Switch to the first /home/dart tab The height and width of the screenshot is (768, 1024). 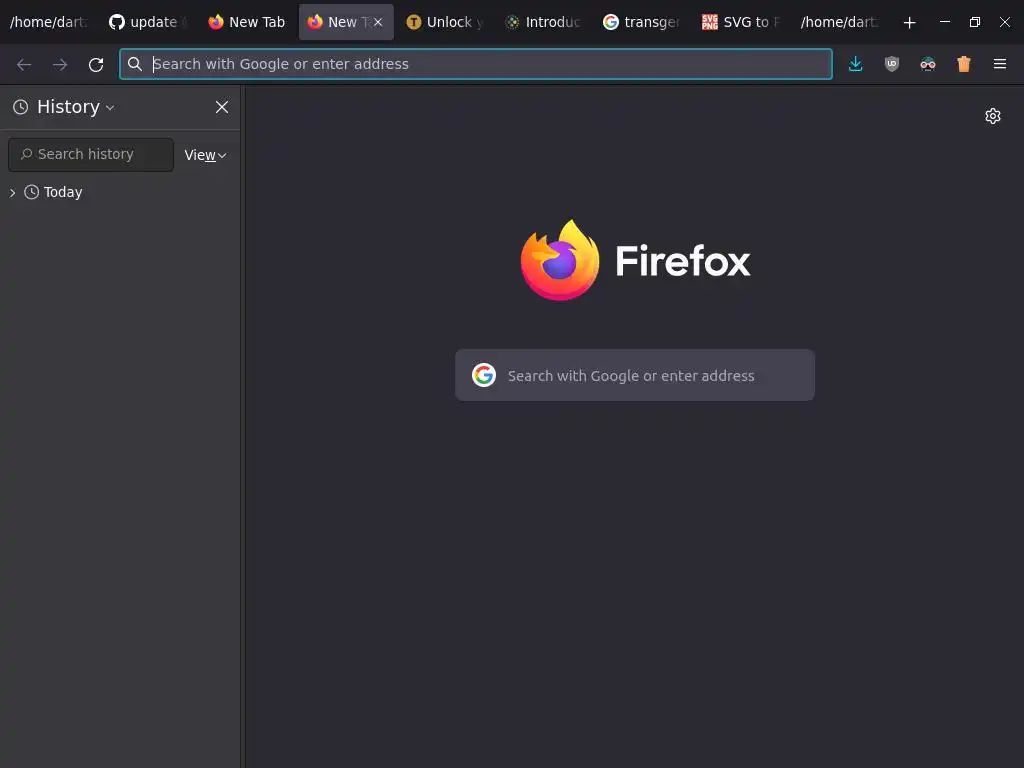pos(50,22)
